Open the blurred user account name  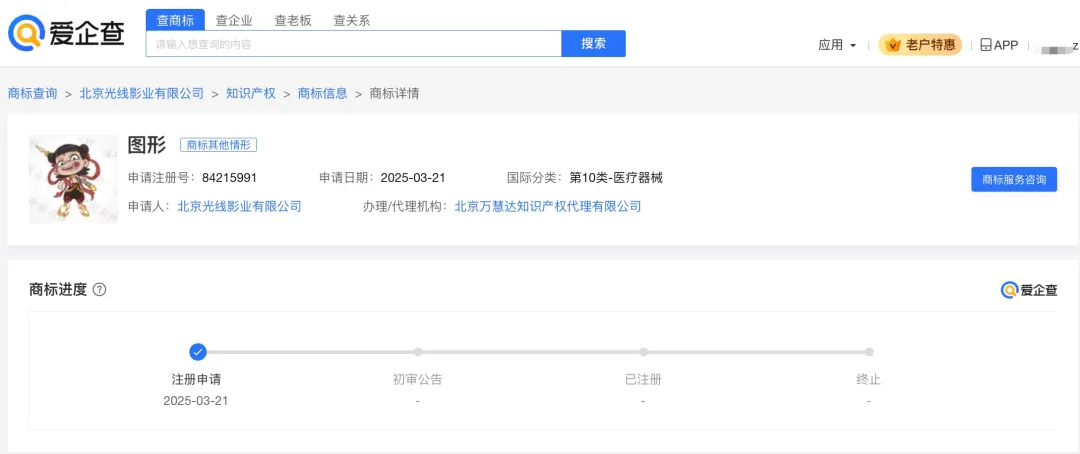coord(1059,46)
